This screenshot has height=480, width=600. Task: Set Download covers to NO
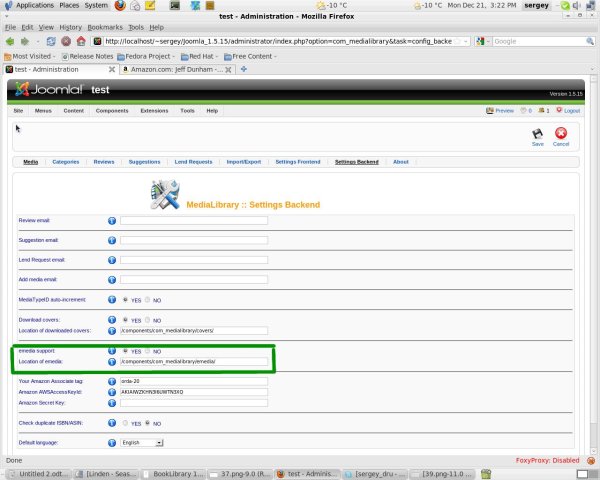(147, 320)
